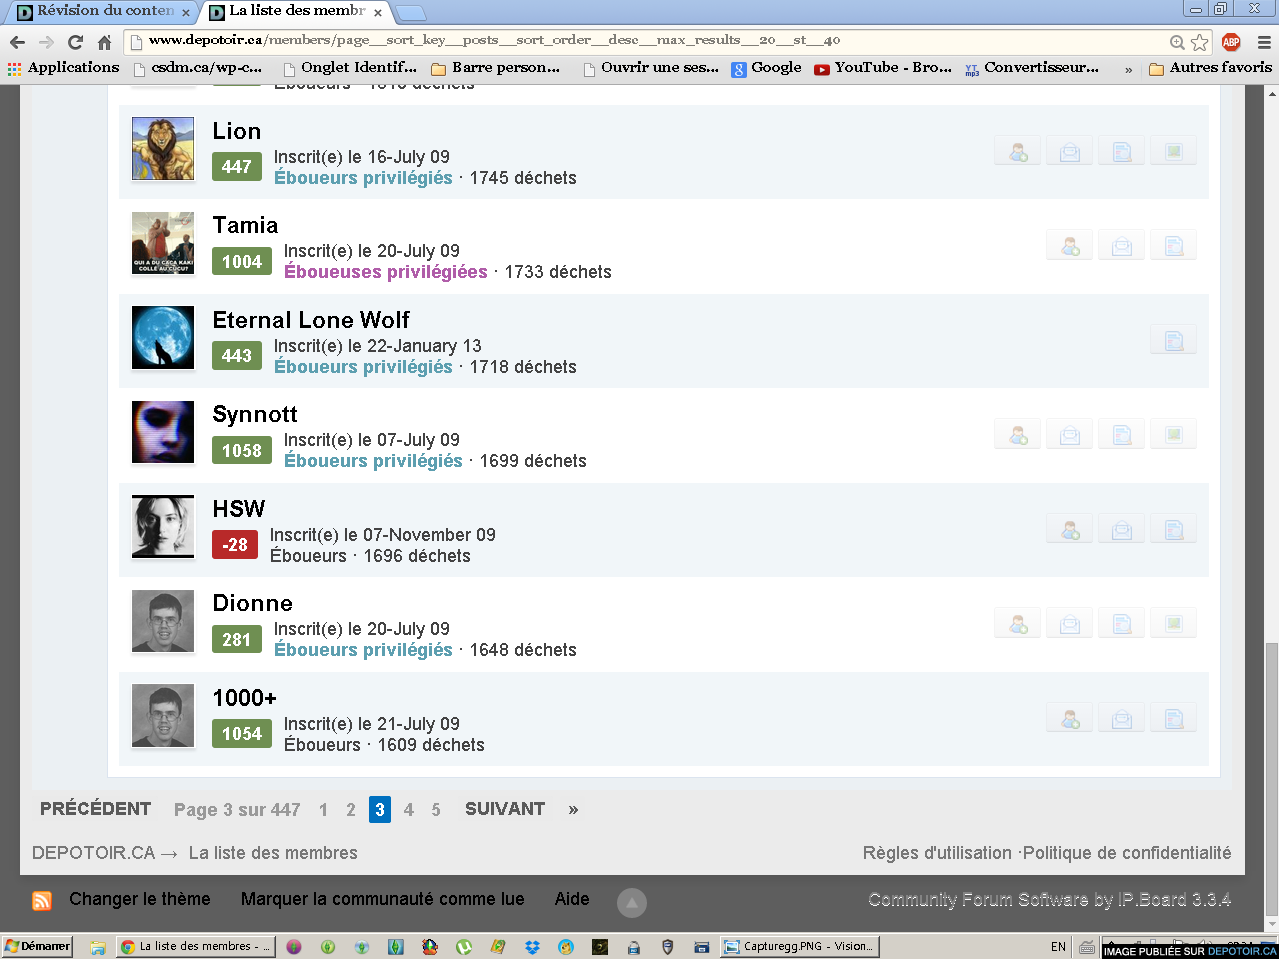1279x959 pixels.
Task: Click the Dionne avatar thumbnail
Action: click(x=163, y=621)
